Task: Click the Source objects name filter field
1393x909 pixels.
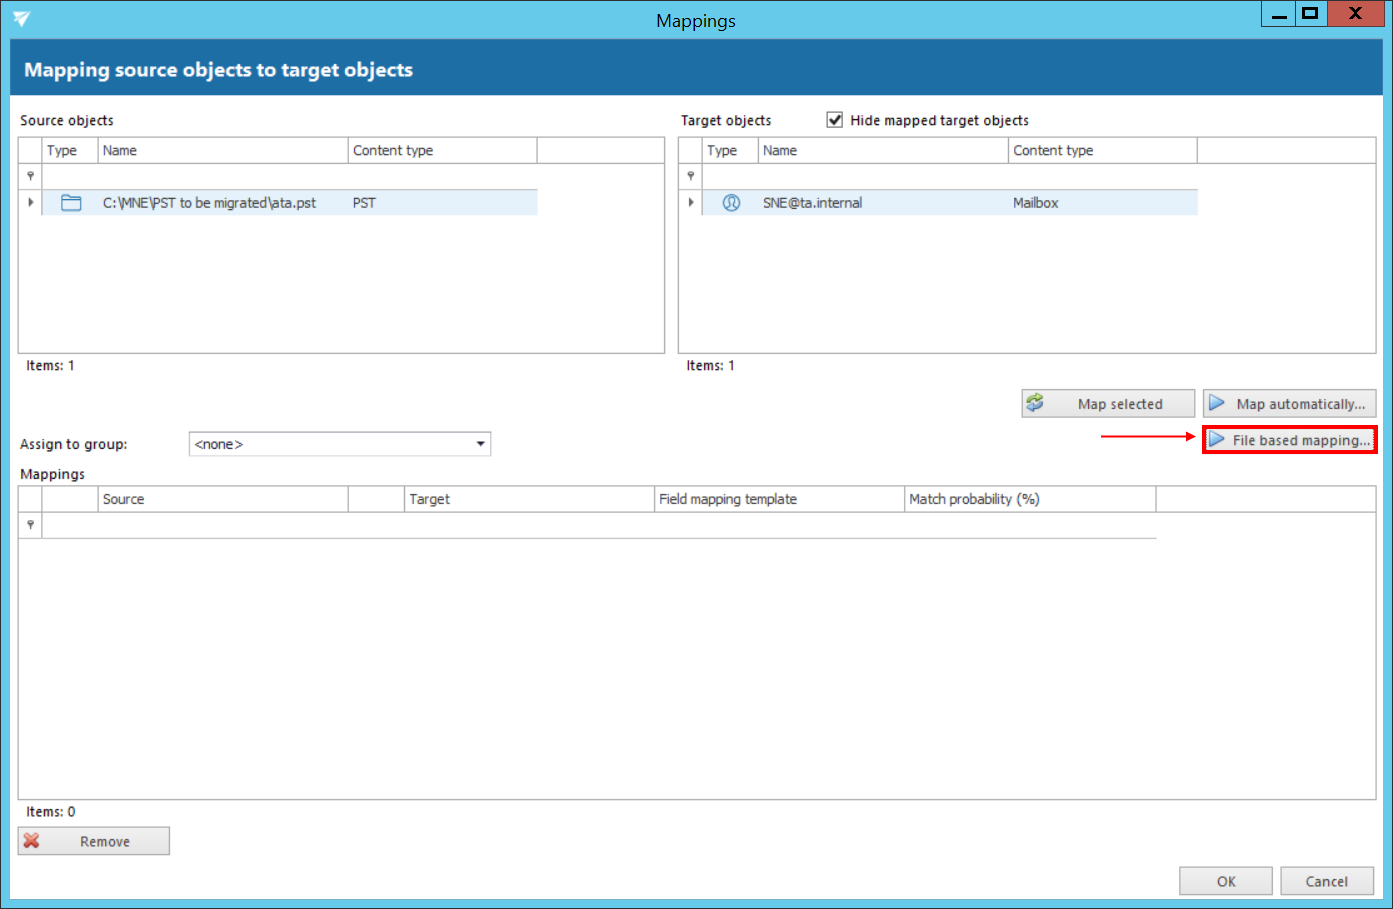Action: pyautogui.click(x=222, y=176)
